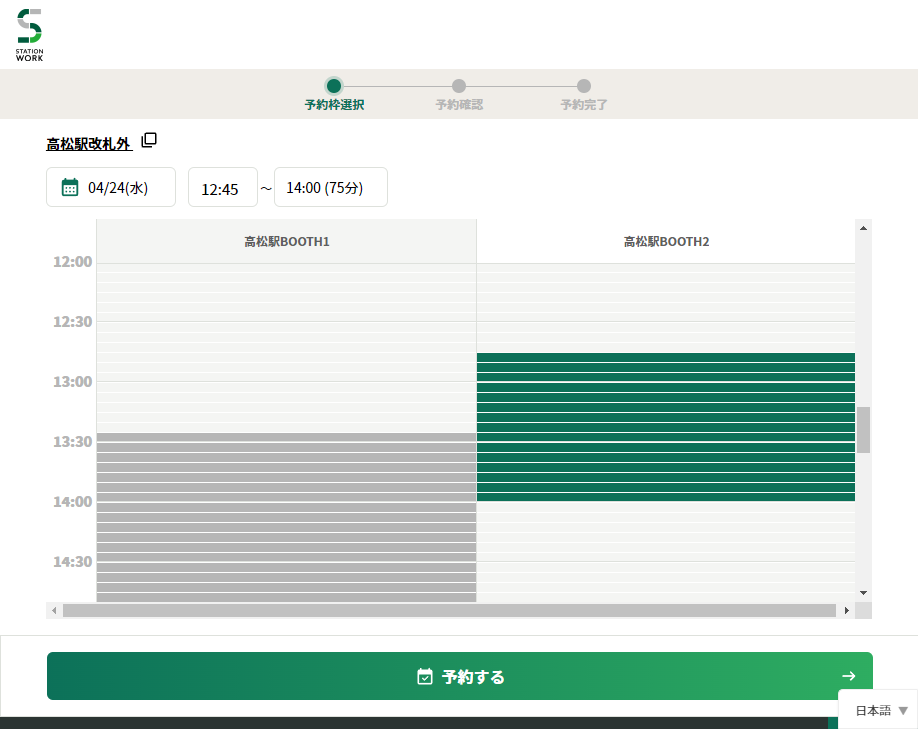Open the 日本語 language dropdown
This screenshot has height=729, width=918.
pos(879,710)
